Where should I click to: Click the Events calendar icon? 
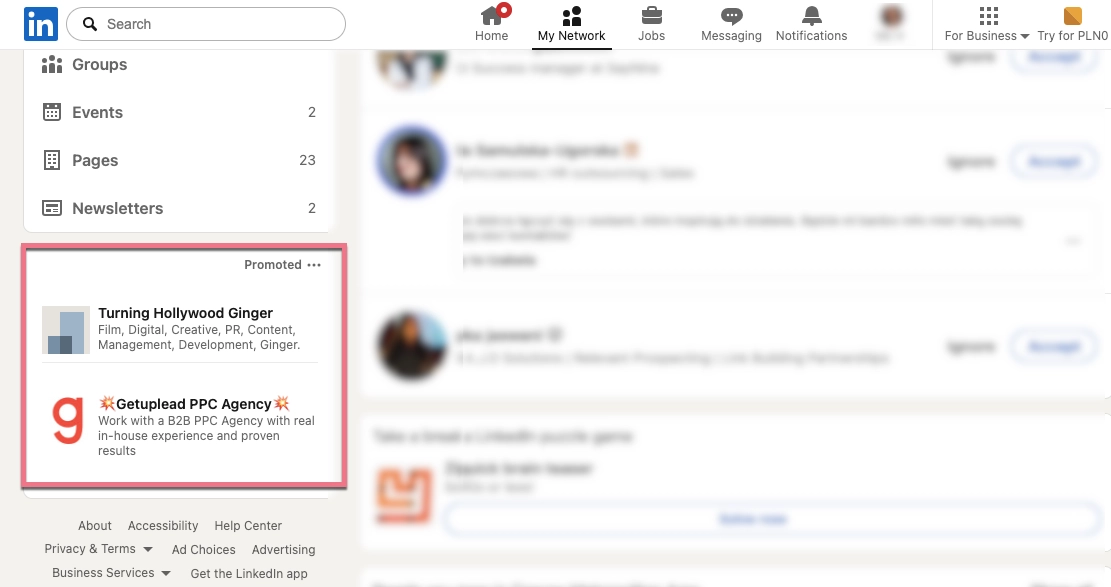52,112
